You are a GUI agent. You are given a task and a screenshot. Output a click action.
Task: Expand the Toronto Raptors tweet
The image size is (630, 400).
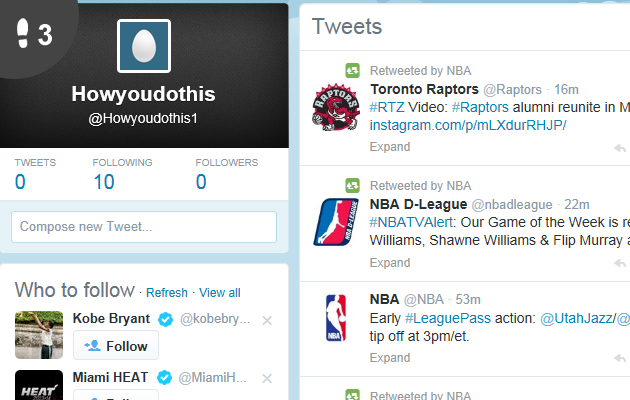pos(390,147)
